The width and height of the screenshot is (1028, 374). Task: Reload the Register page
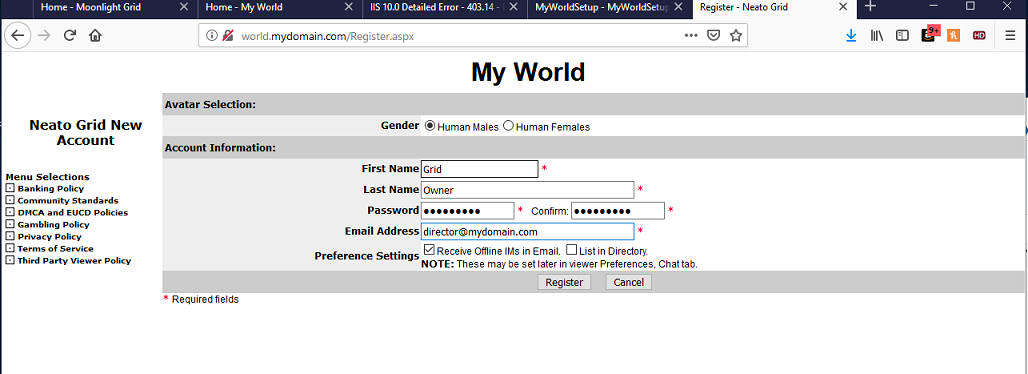click(x=69, y=35)
